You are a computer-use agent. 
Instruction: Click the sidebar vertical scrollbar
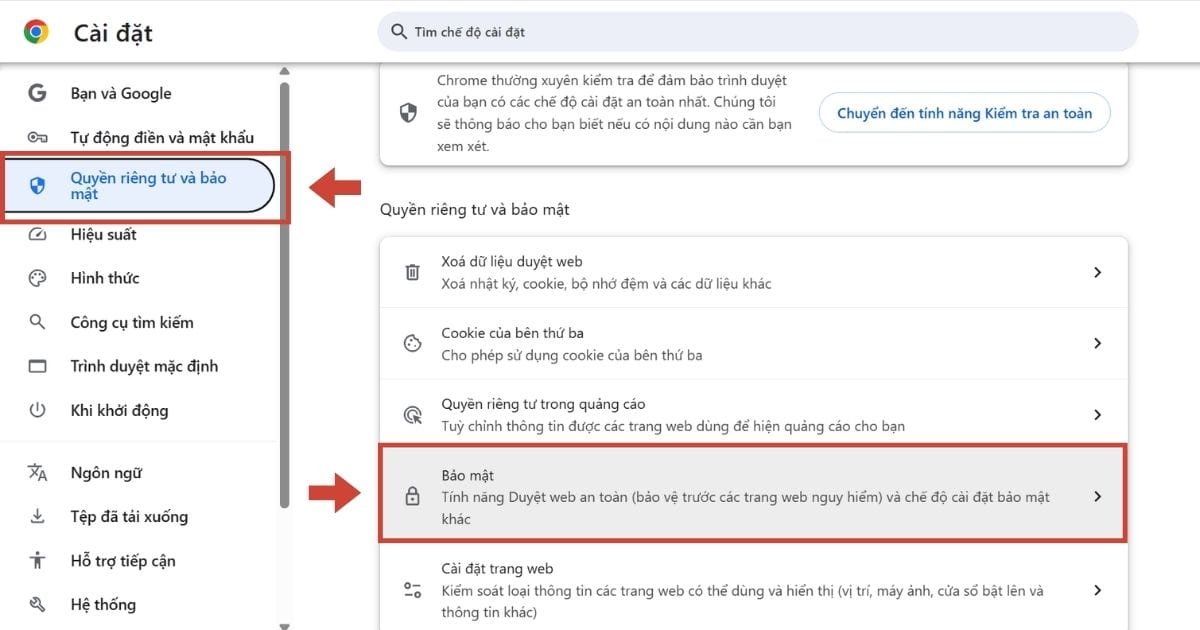tap(284, 300)
